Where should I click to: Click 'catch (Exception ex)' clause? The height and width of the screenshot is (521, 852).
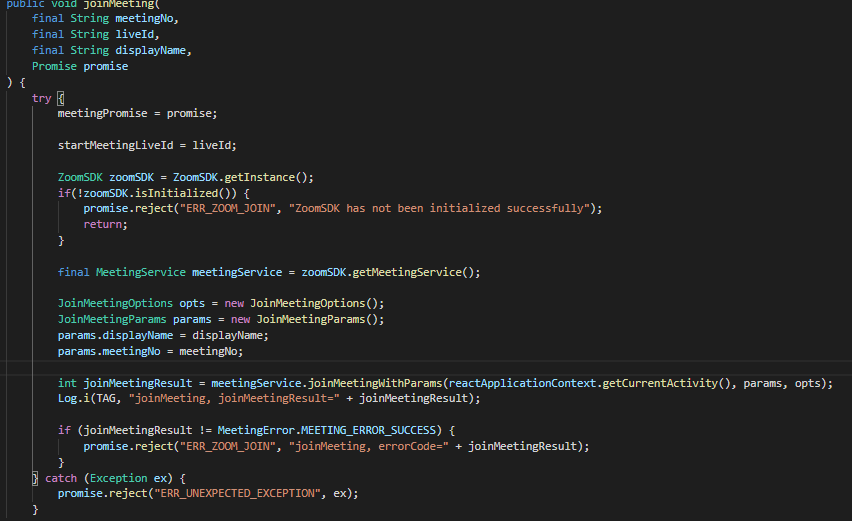click(109, 479)
